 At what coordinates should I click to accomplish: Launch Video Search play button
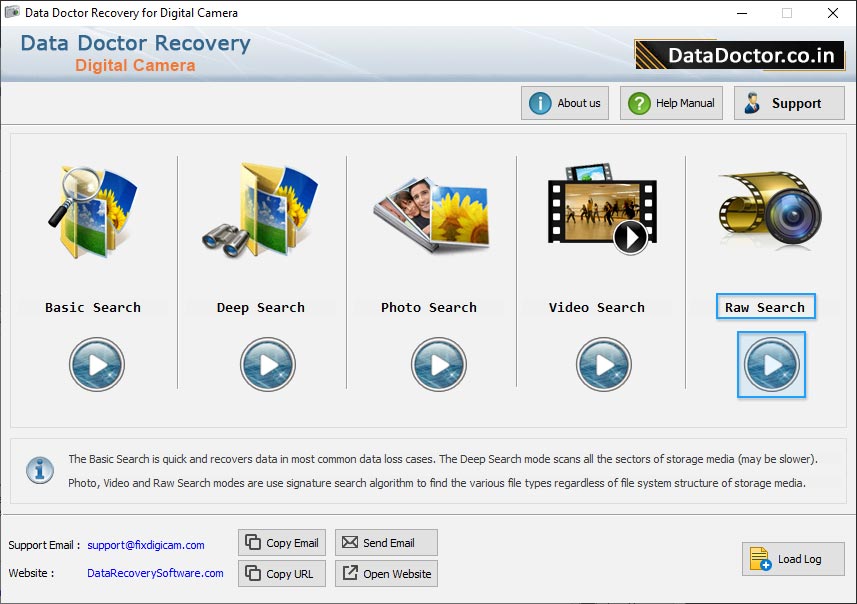click(x=603, y=365)
